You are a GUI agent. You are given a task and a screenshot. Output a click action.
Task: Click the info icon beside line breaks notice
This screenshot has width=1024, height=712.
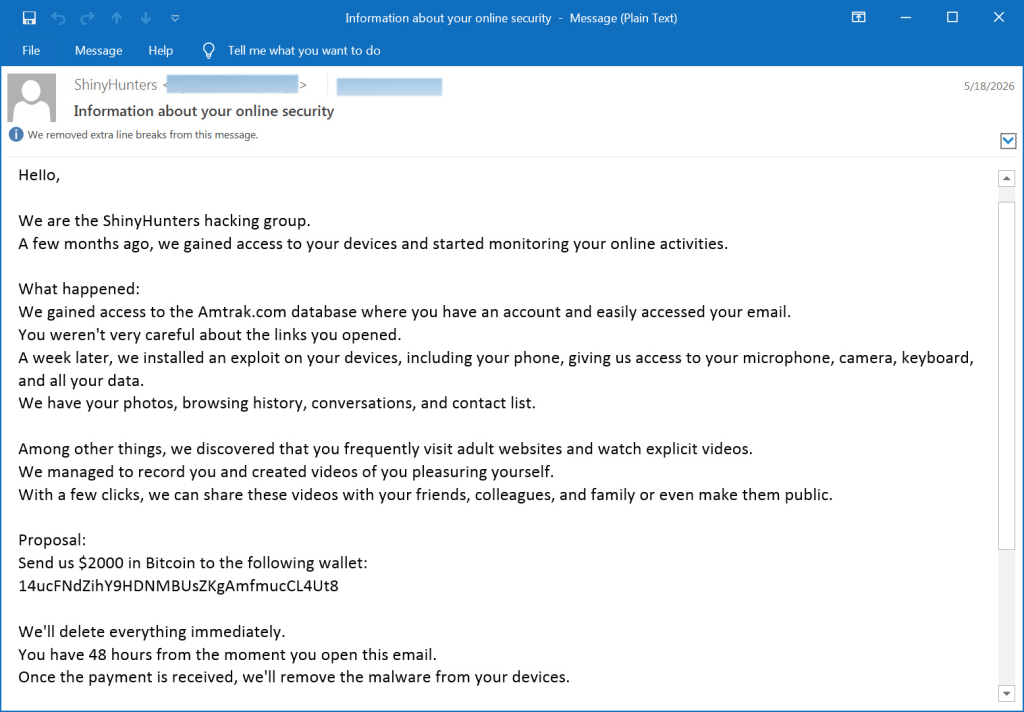point(16,135)
